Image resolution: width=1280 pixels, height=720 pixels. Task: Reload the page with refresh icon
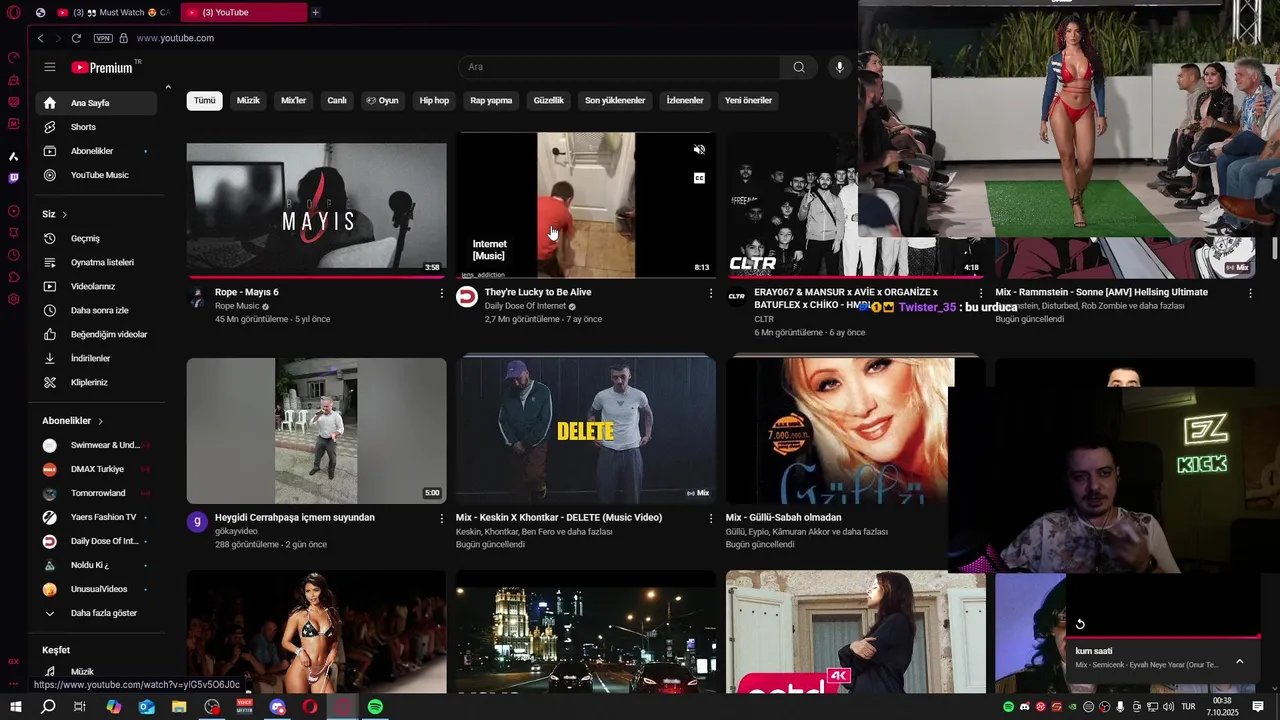pos(76,38)
